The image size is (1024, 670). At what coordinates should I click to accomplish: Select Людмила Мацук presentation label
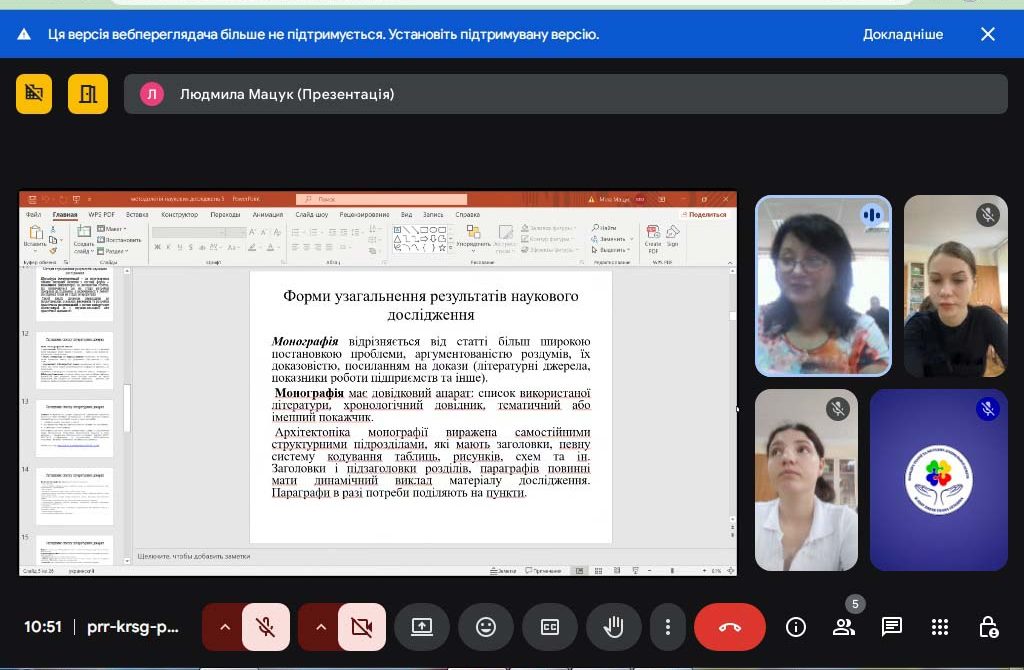pos(286,94)
